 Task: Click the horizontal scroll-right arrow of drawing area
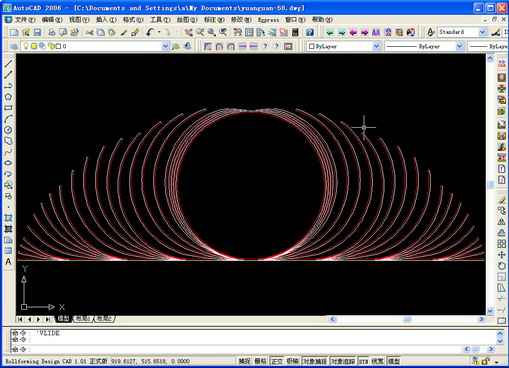(x=481, y=319)
